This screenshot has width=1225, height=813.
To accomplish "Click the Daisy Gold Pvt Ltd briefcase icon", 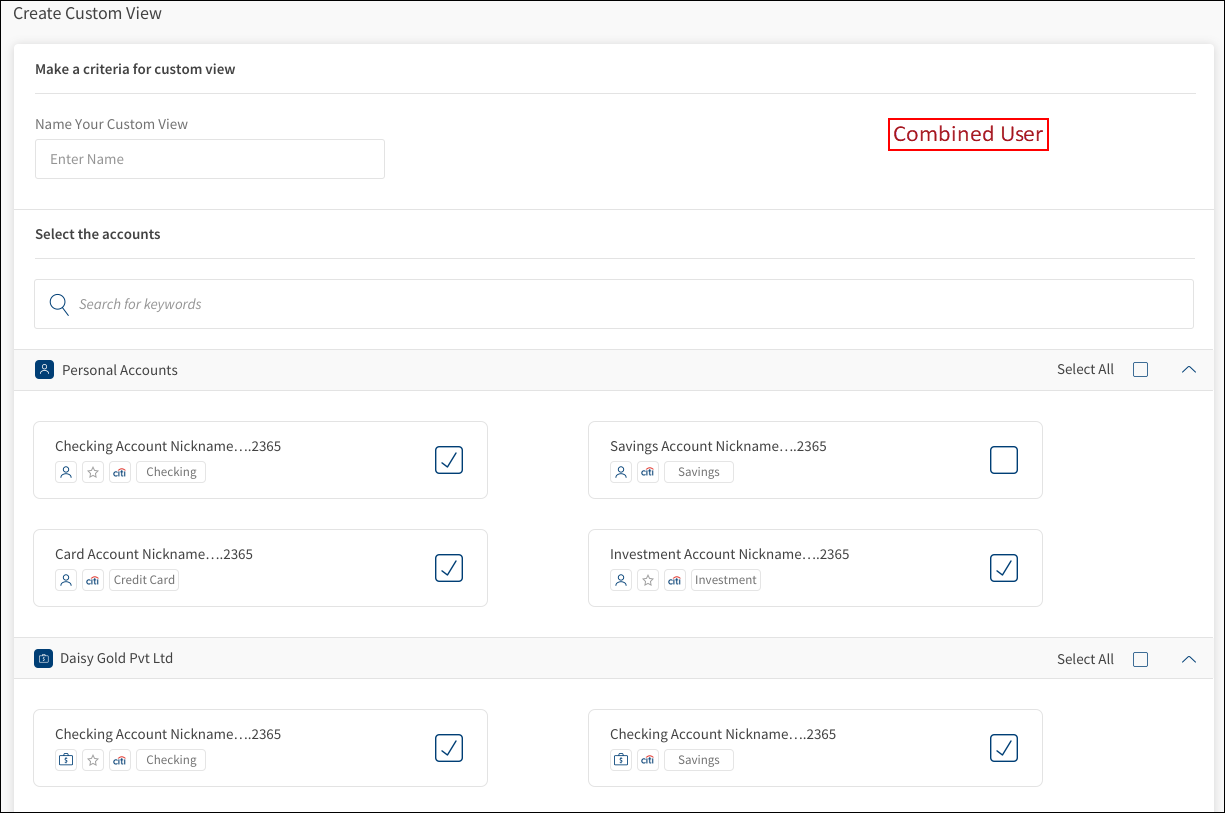I will coord(44,659).
